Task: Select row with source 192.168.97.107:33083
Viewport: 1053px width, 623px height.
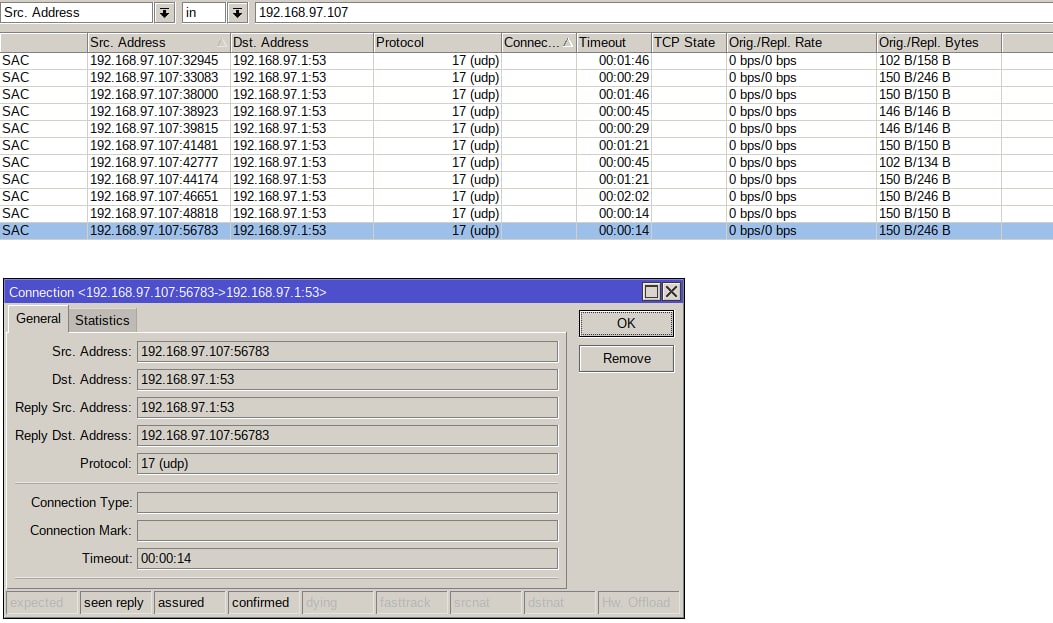Action: coord(526,77)
